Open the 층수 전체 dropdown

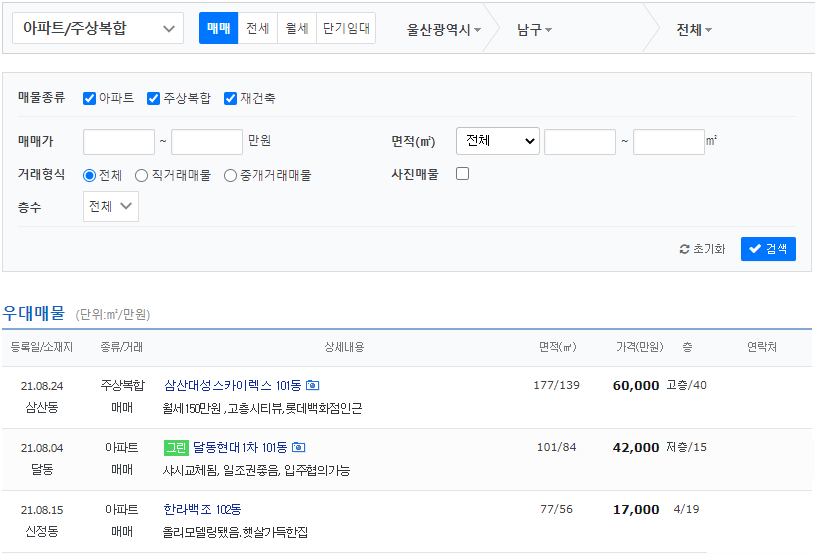(x=111, y=206)
